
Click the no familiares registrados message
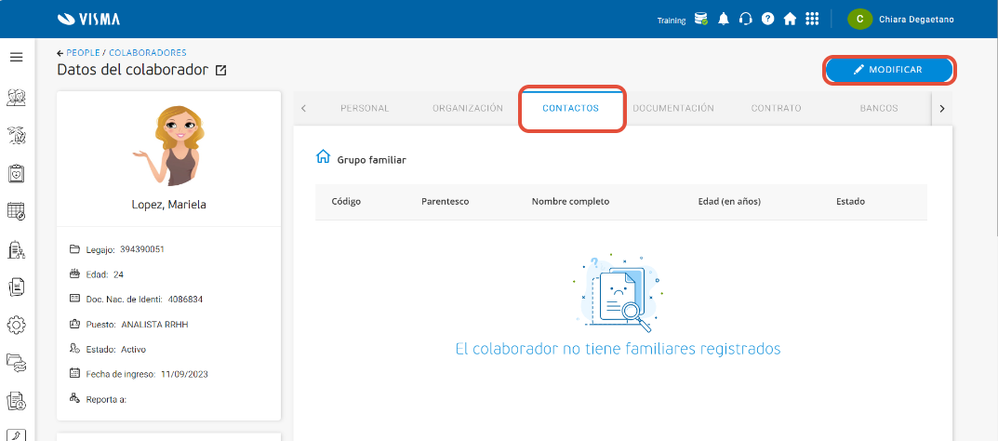(x=618, y=349)
